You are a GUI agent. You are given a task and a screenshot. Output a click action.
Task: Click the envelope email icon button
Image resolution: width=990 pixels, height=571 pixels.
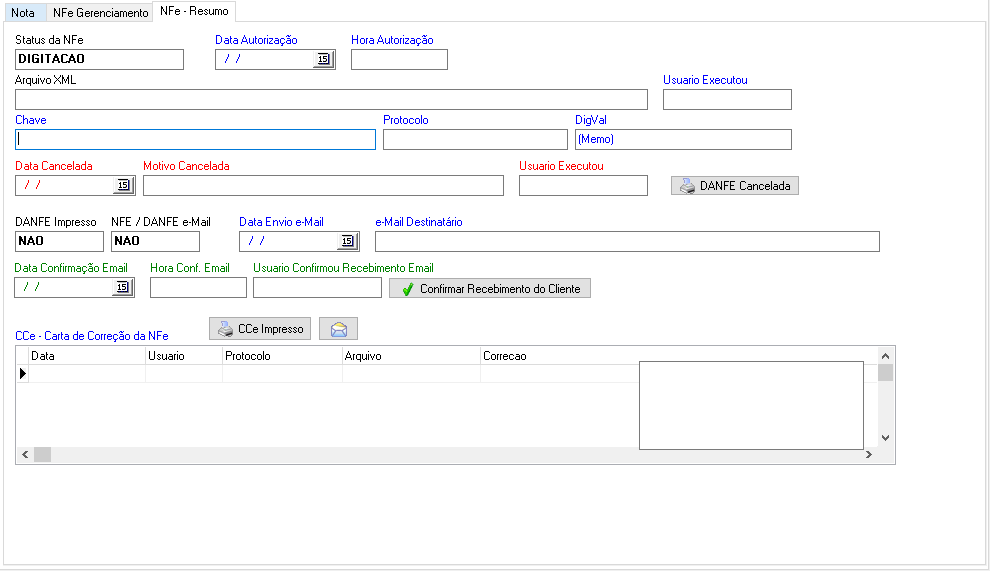(338, 329)
